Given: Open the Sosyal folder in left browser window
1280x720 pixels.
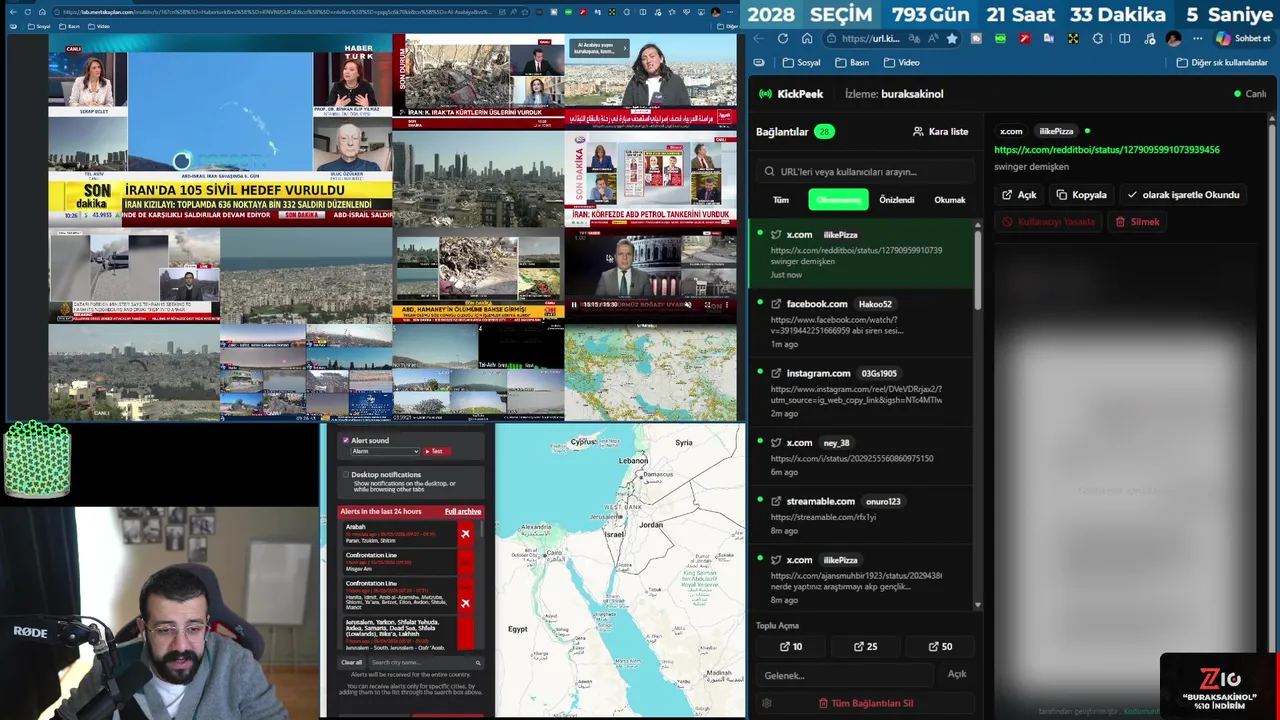Looking at the screenshot, I should (38, 26).
